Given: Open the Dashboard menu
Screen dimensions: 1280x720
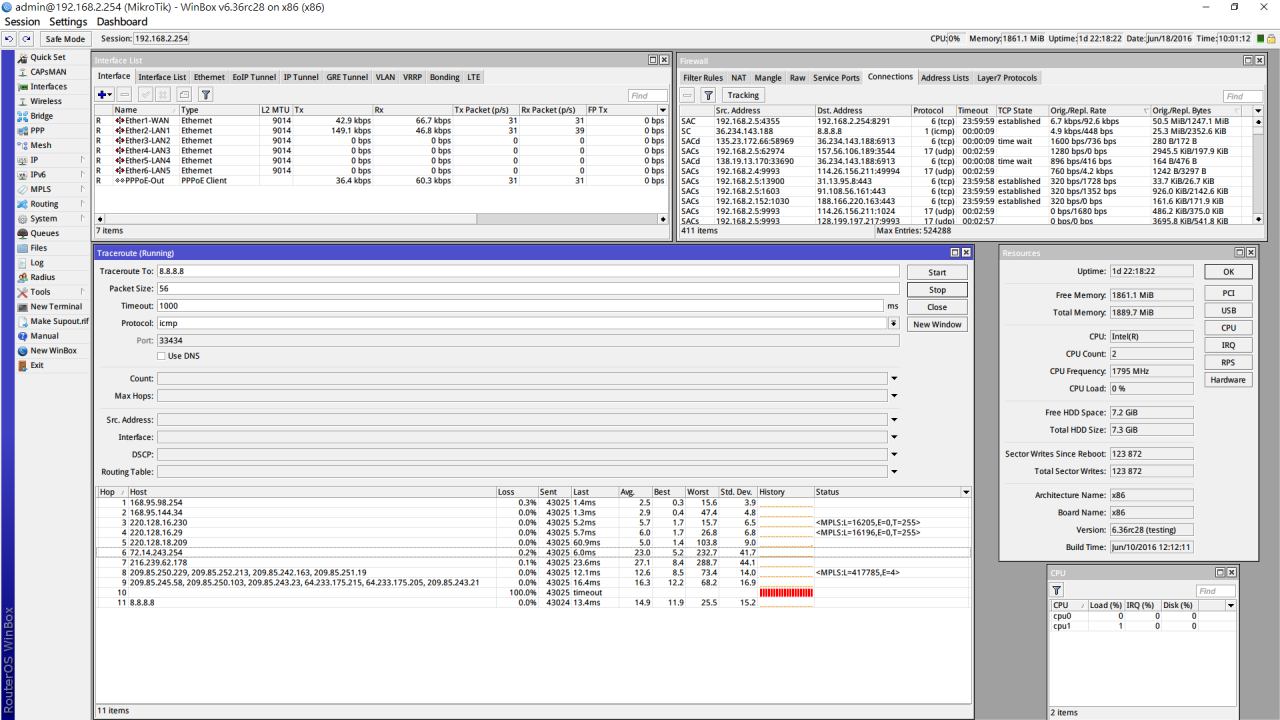Looking at the screenshot, I should pyautogui.click(x=122, y=21).
